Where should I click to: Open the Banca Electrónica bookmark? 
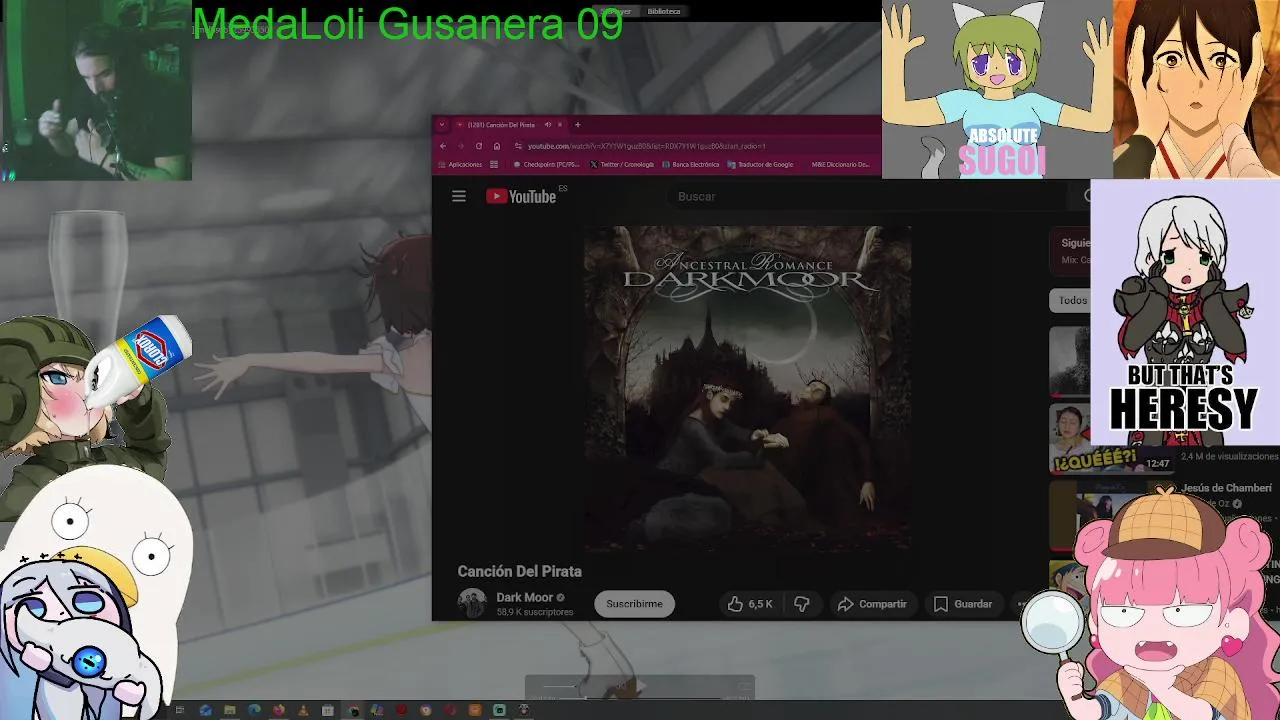tap(691, 165)
